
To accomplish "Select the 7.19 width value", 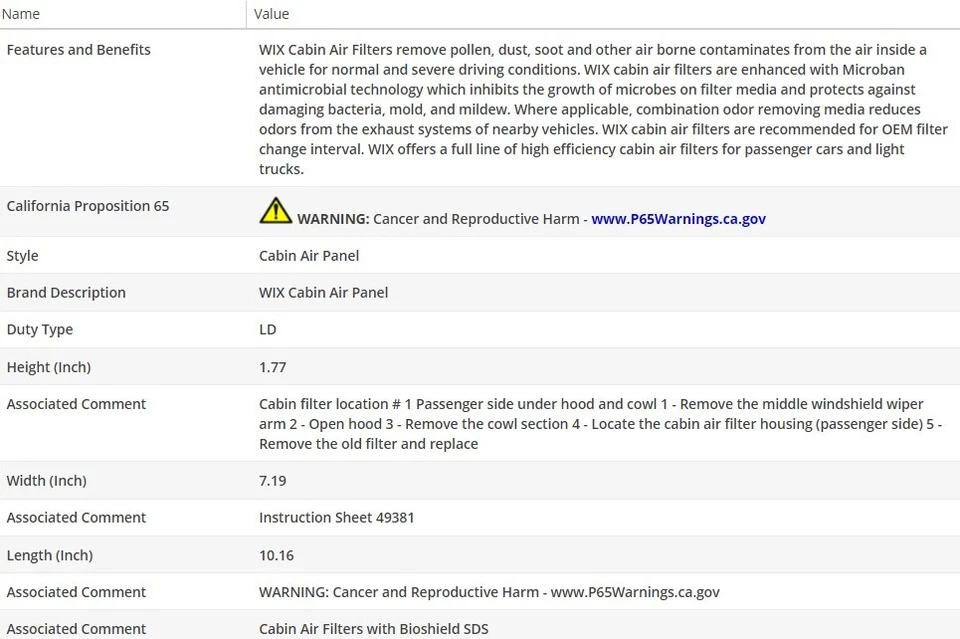I will click(272, 481).
